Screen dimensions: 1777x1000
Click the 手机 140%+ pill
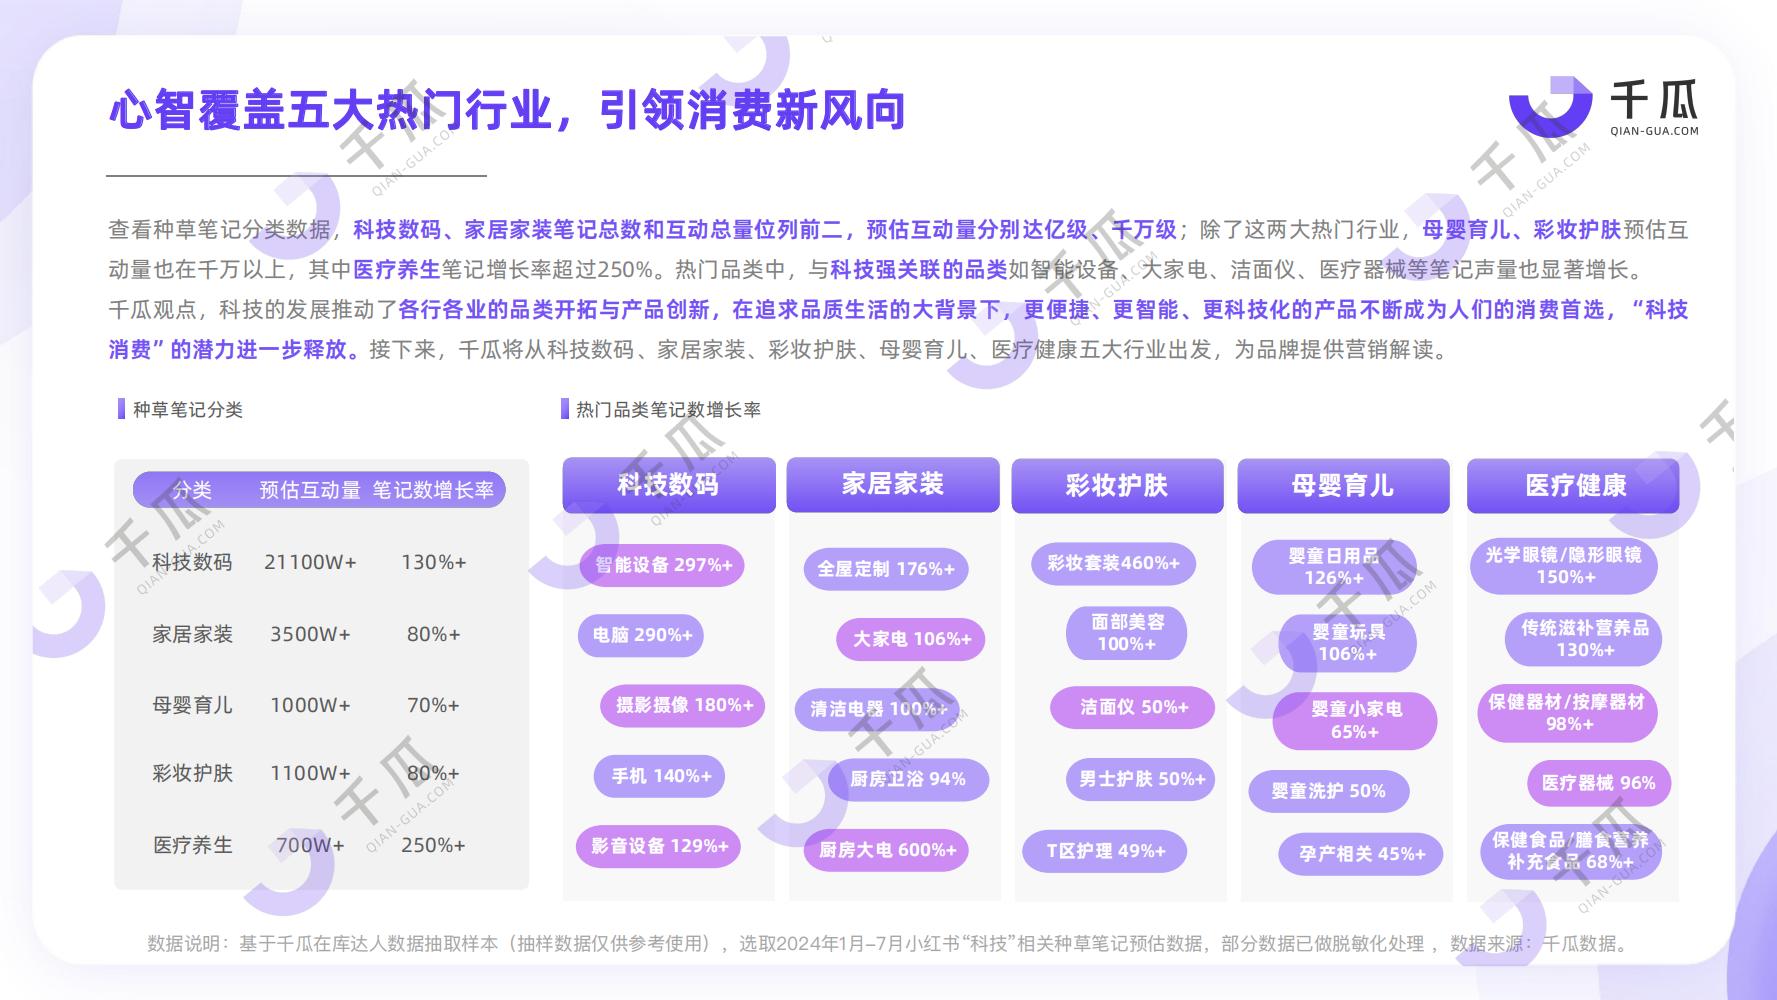tap(660, 776)
